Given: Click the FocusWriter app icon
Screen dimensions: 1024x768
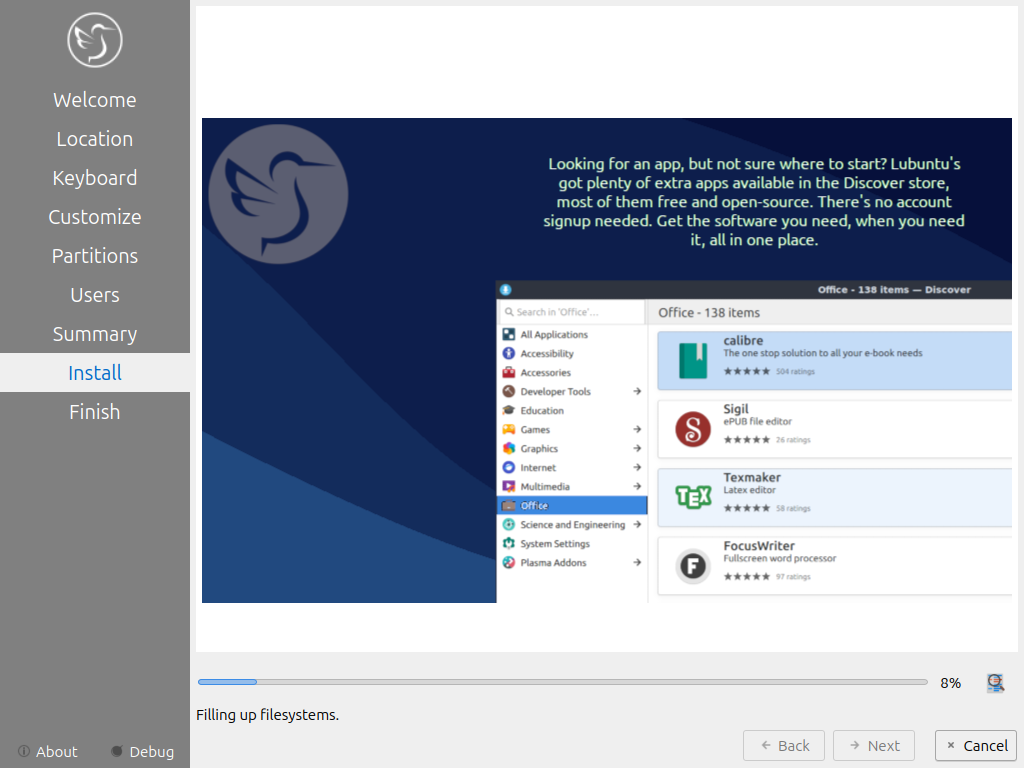Looking at the screenshot, I should (692, 566).
